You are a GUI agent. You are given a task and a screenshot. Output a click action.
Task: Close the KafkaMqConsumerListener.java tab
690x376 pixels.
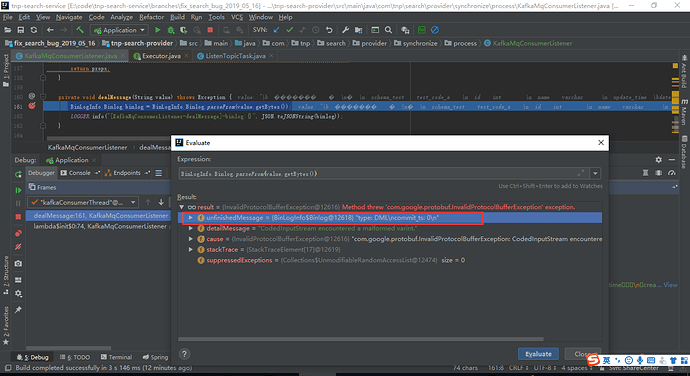pos(123,56)
